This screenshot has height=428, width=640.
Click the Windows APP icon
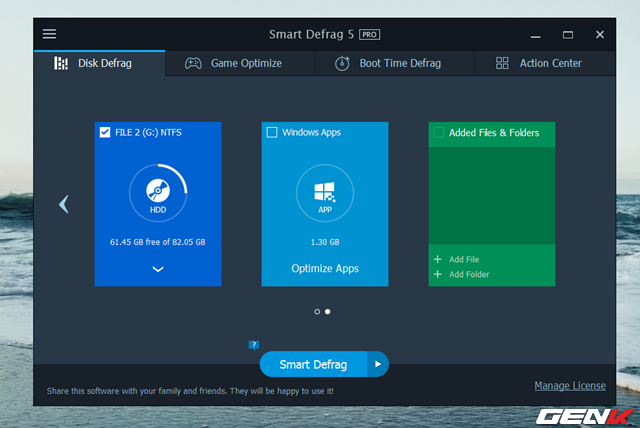325,193
